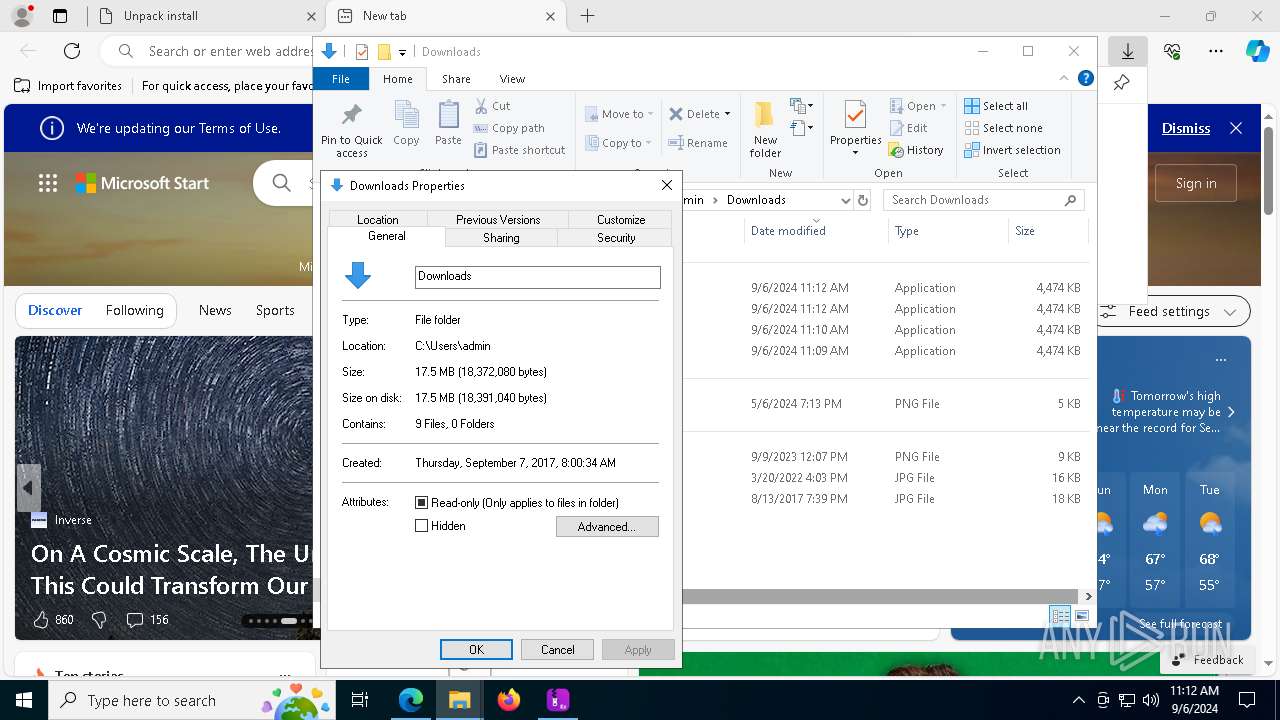Switch to Details view icon in Explorer

click(1060, 616)
